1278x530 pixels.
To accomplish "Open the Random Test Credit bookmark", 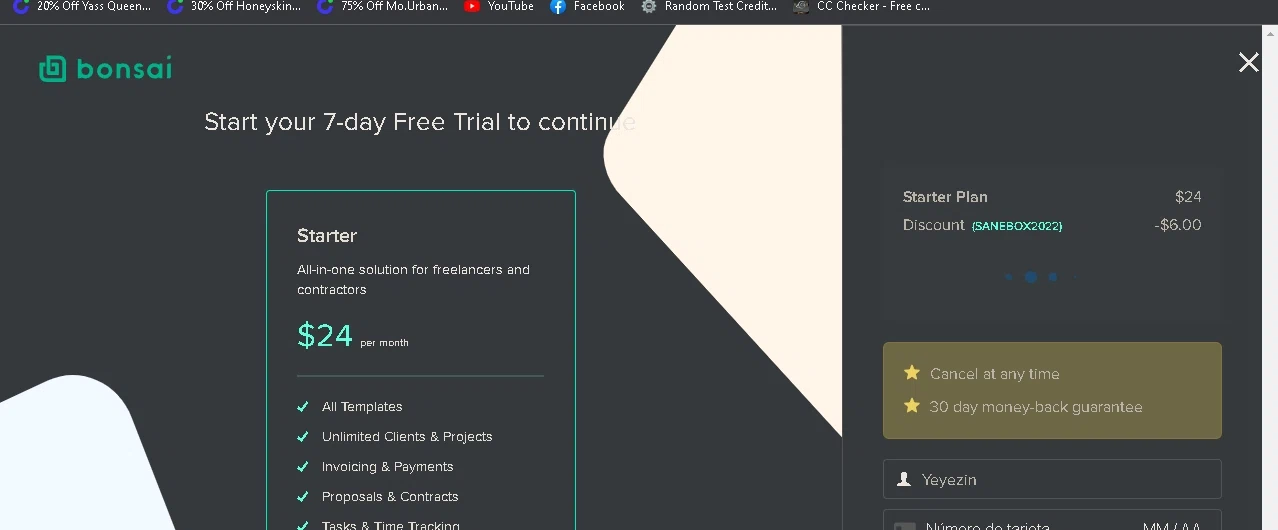I will [708, 6].
